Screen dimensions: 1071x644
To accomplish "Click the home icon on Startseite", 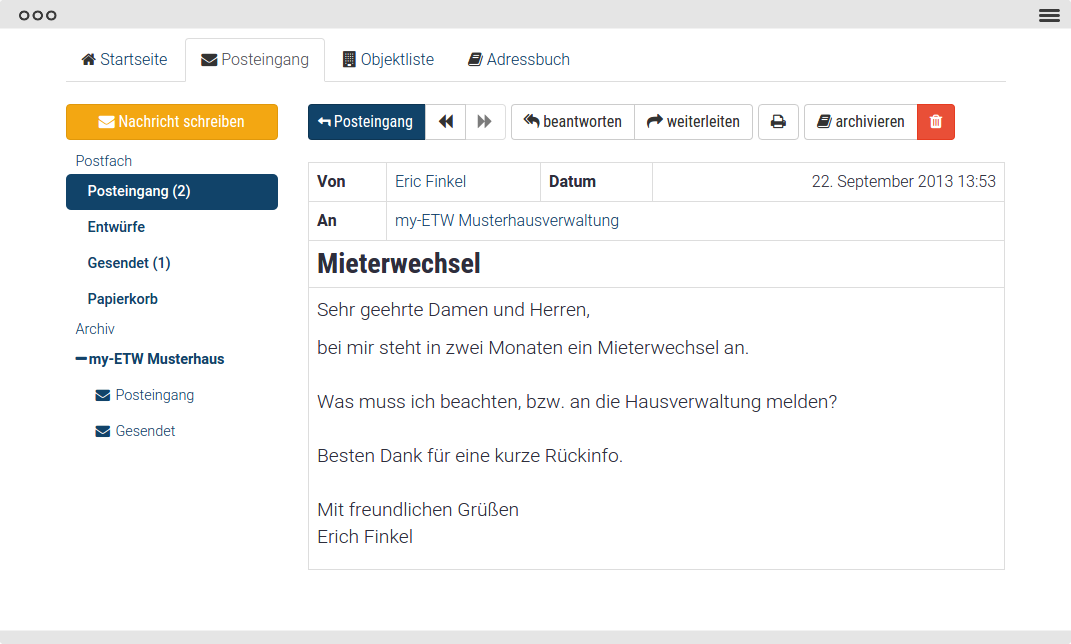I will [x=88, y=60].
